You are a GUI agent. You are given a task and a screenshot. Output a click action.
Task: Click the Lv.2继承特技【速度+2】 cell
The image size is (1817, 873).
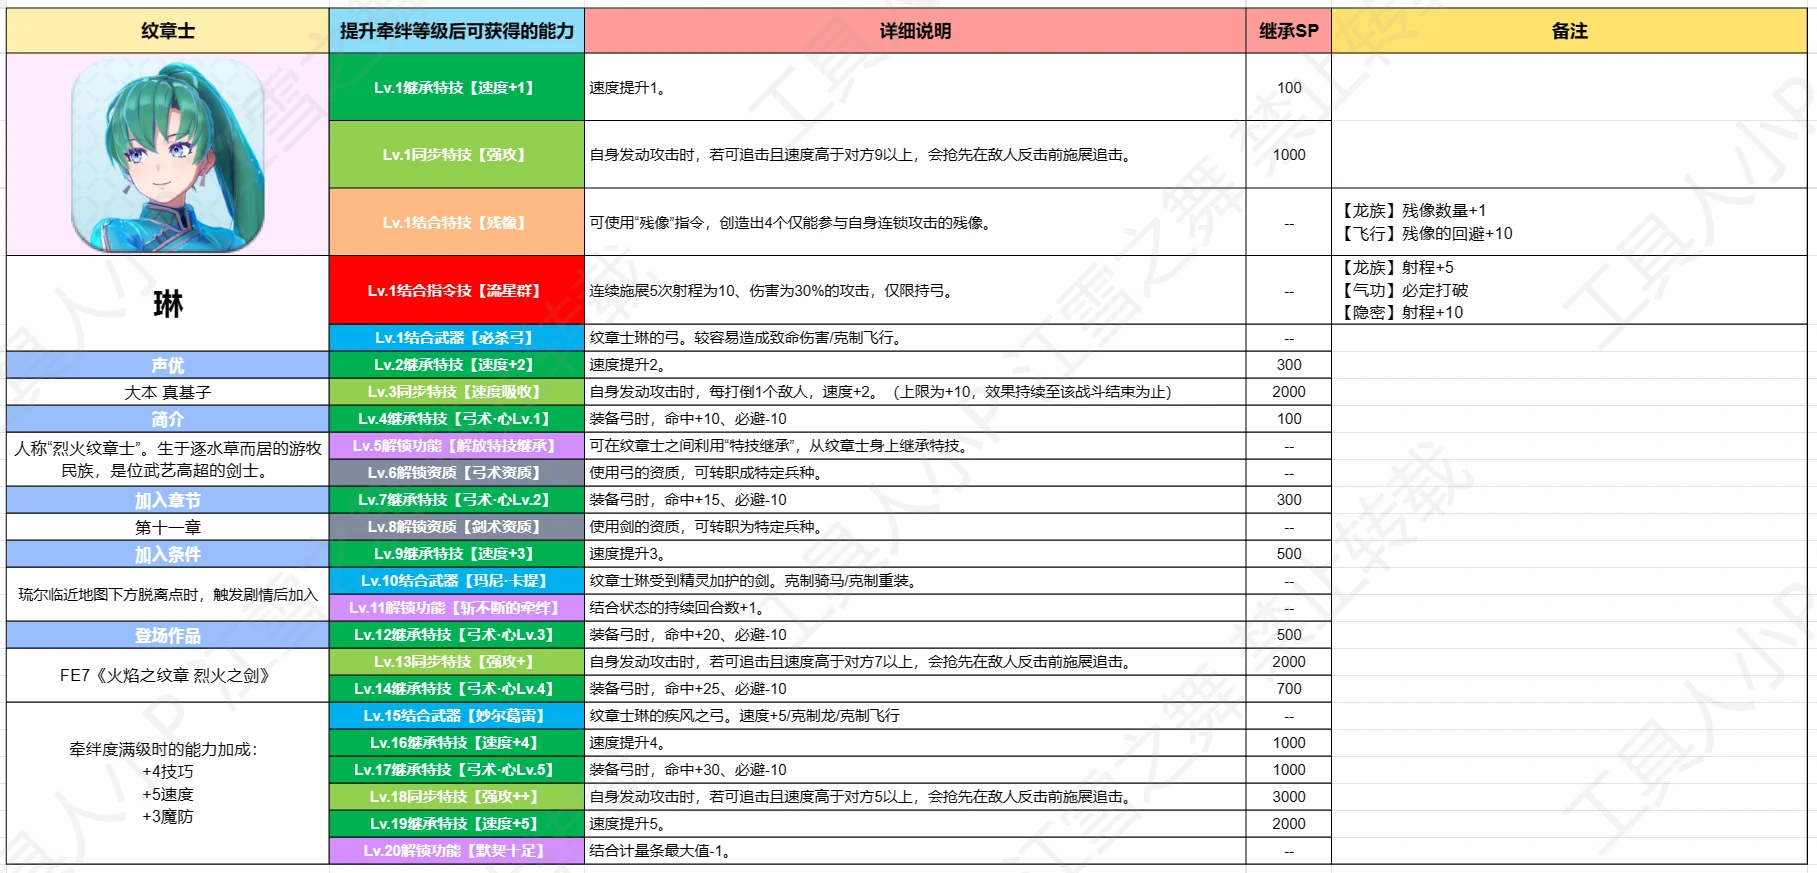pyautogui.click(x=457, y=365)
